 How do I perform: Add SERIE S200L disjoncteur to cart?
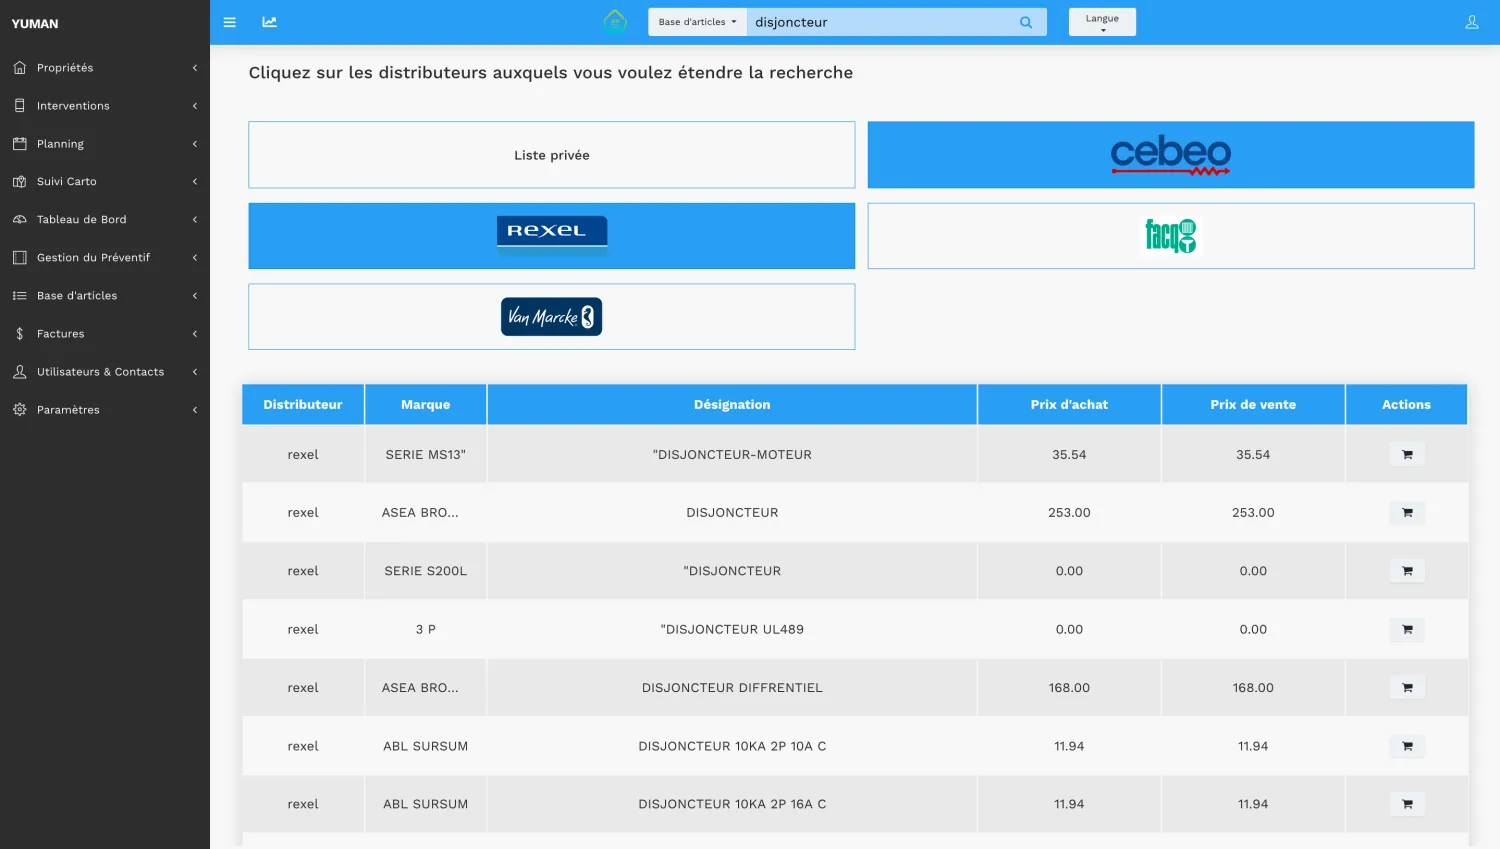click(1407, 571)
